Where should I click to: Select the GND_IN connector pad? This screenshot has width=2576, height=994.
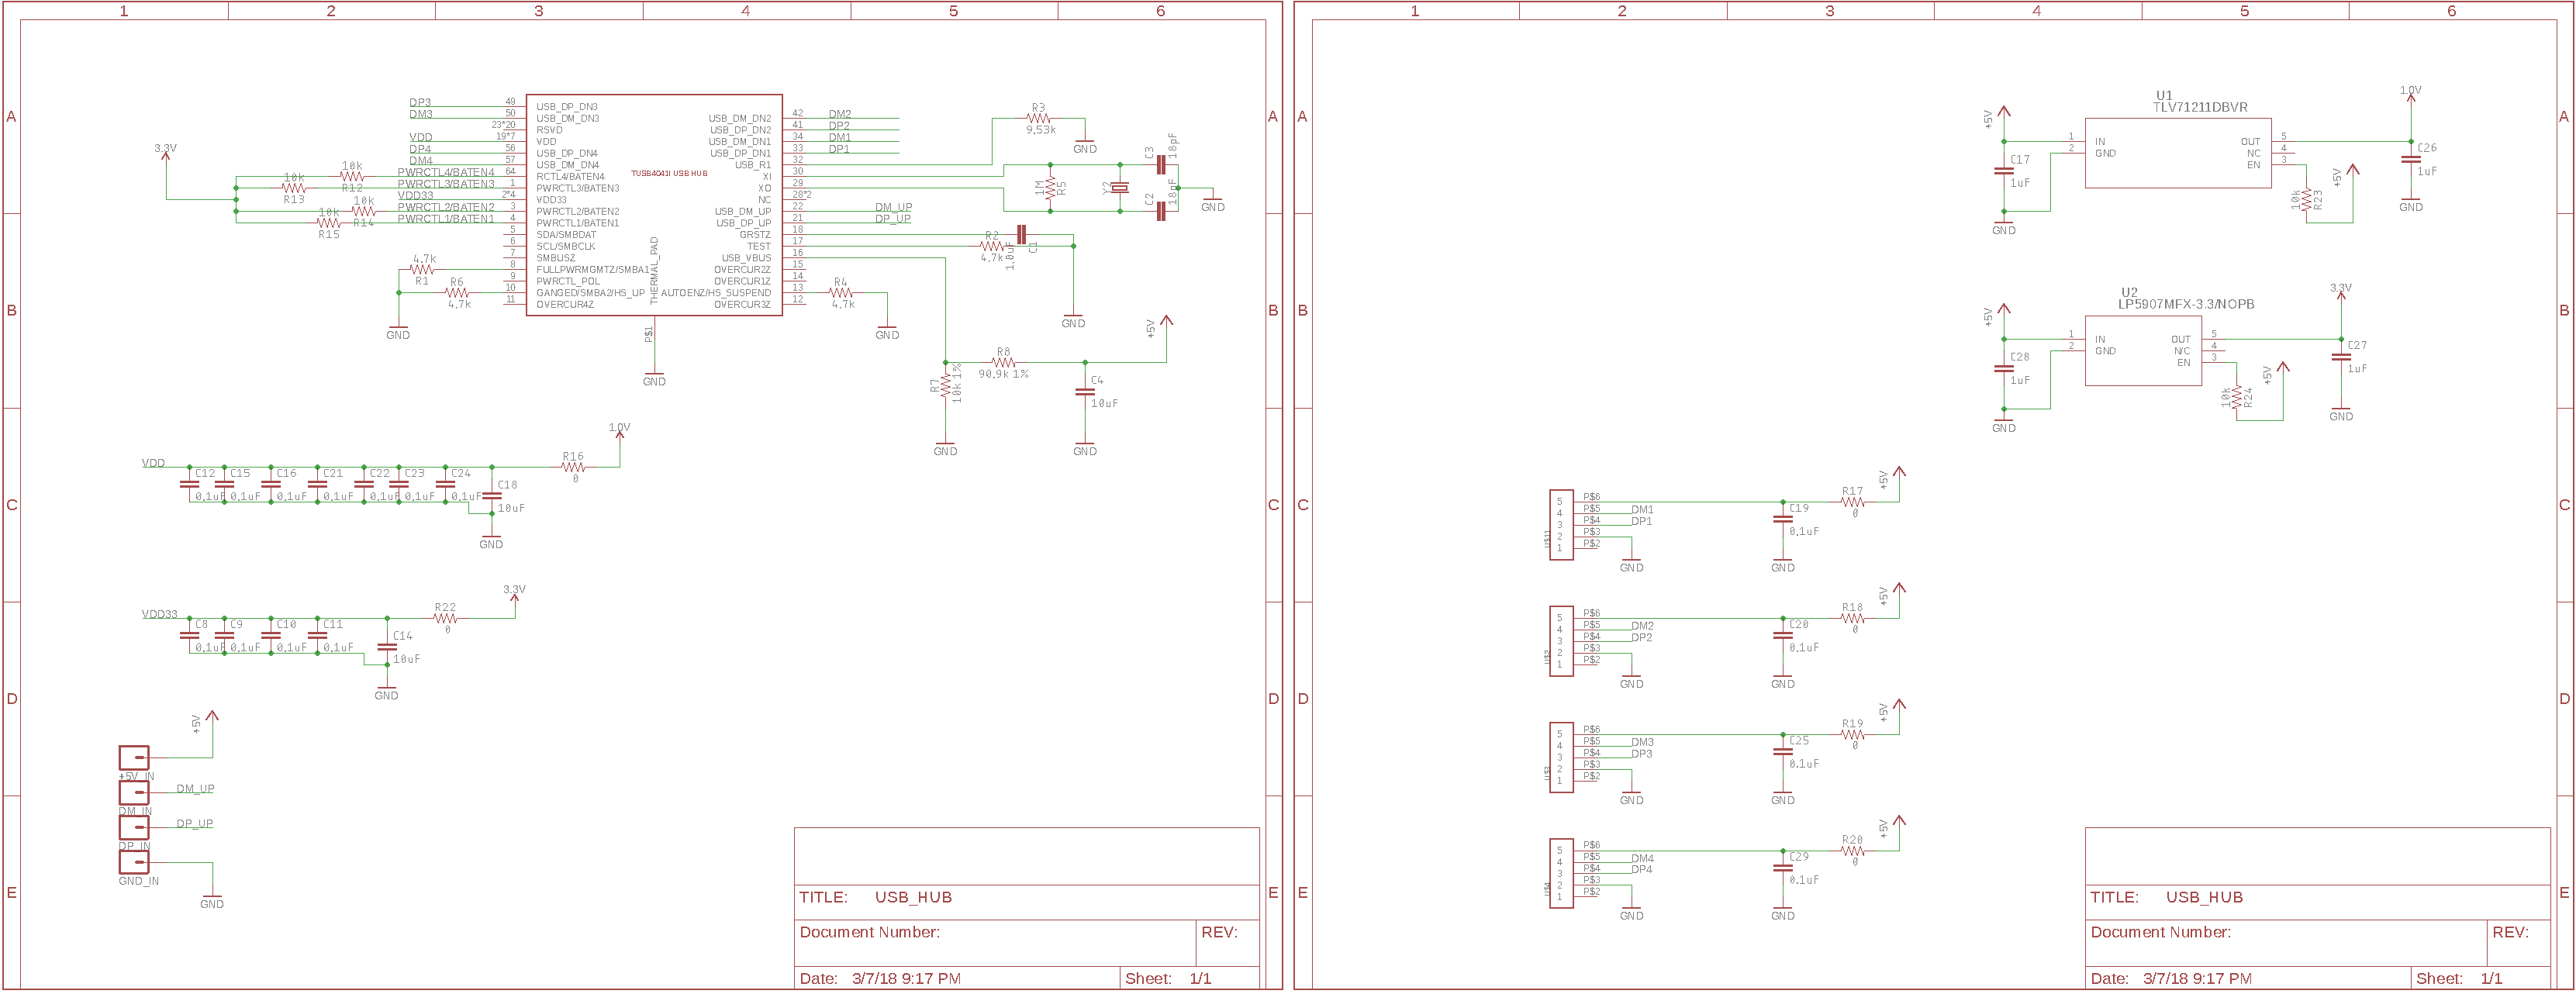134,861
